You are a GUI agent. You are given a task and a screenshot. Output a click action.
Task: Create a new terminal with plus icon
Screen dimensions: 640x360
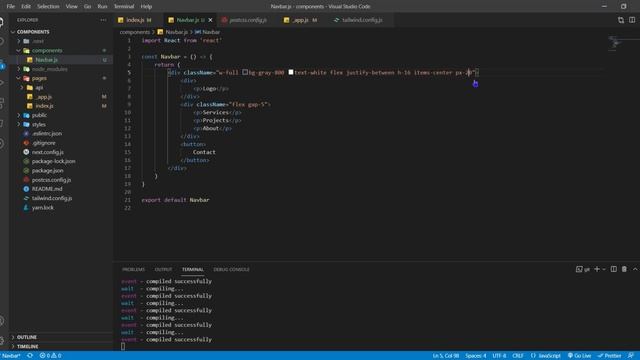coord(597,269)
